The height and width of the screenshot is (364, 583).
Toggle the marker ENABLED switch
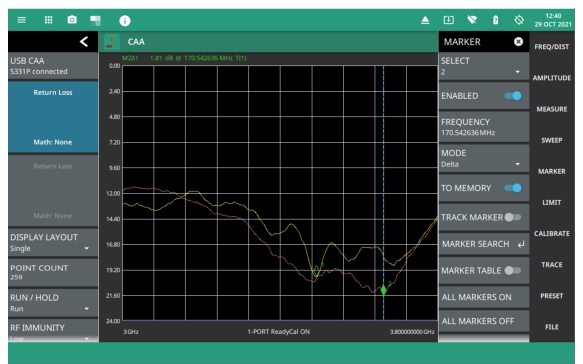(513, 96)
